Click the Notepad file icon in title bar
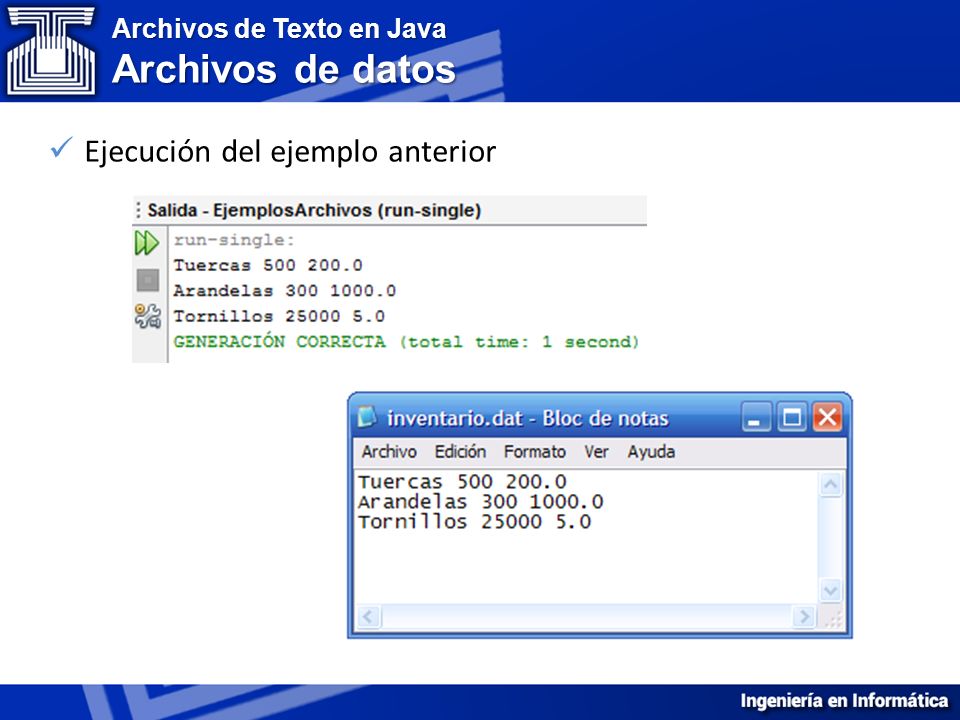 coord(367,418)
